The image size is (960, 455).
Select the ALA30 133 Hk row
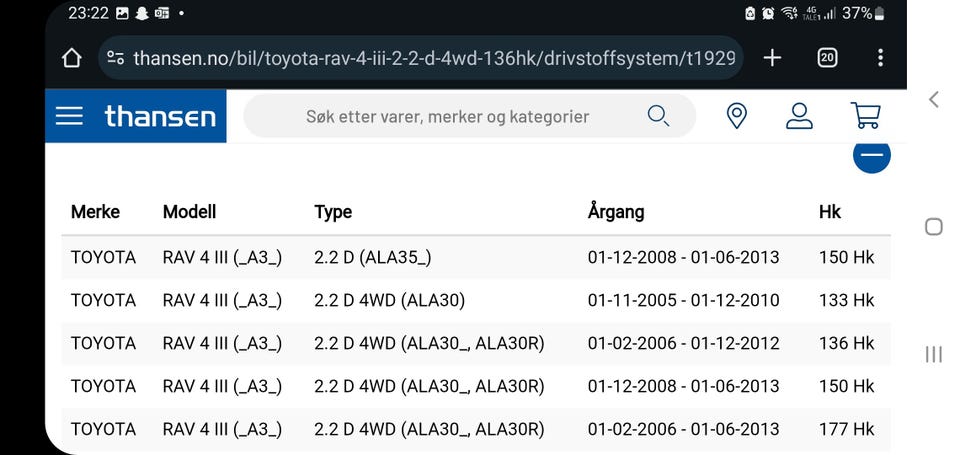click(476, 300)
